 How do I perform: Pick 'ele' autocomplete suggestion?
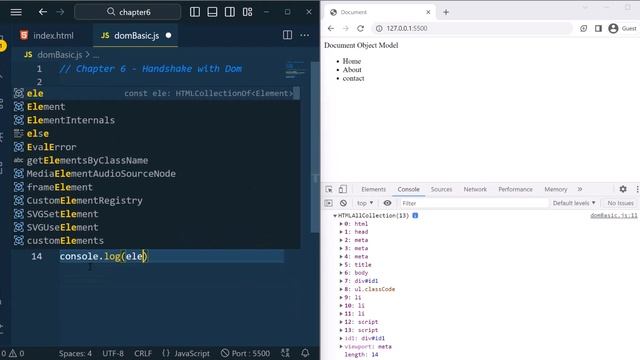[x=156, y=93]
